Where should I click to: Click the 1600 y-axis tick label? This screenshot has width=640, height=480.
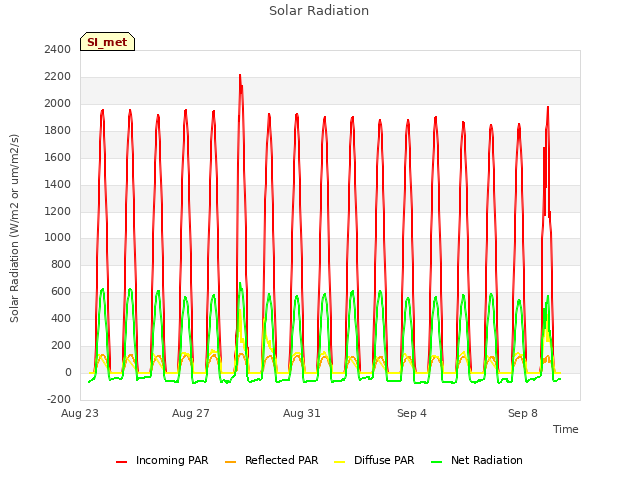coord(58,158)
